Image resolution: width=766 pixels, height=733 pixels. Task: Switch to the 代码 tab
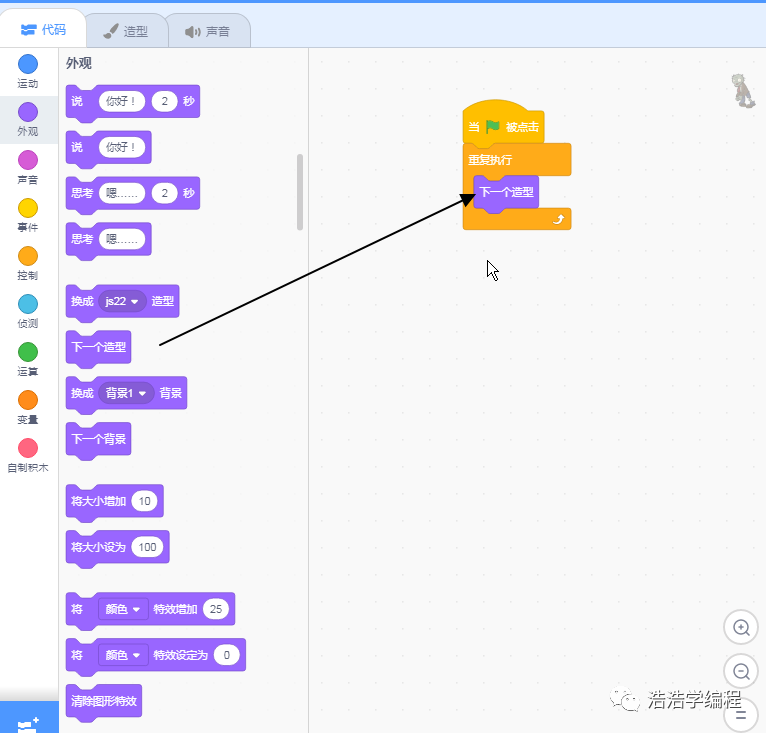click(43, 30)
